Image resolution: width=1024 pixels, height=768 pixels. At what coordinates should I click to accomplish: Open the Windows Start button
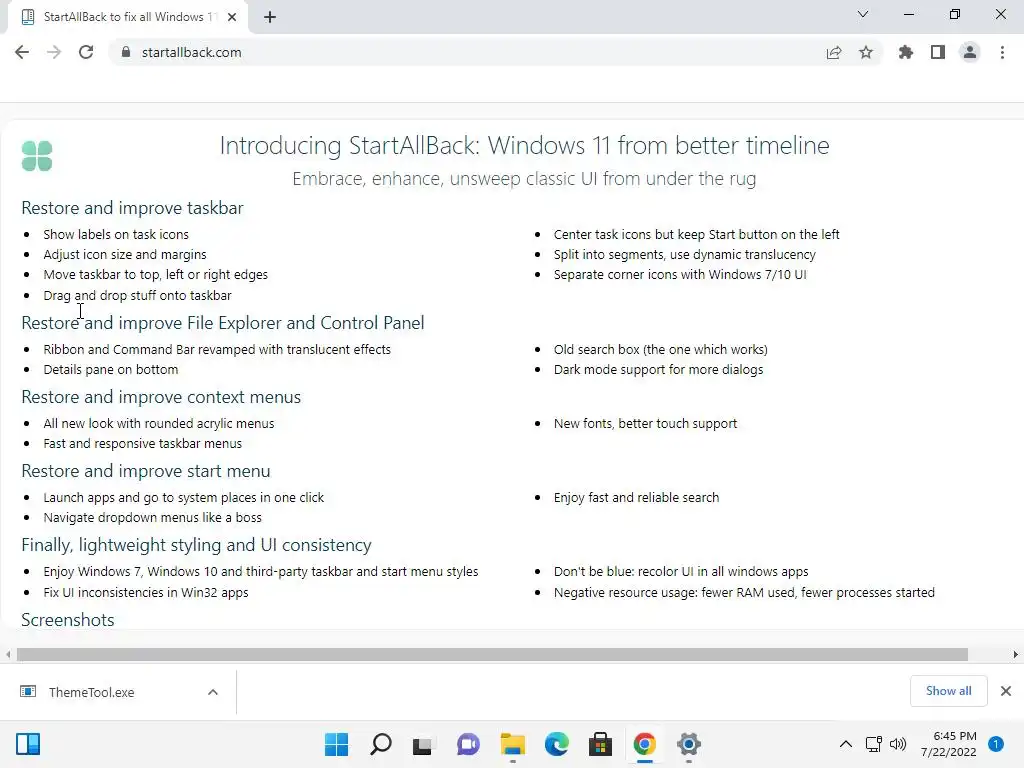point(336,744)
